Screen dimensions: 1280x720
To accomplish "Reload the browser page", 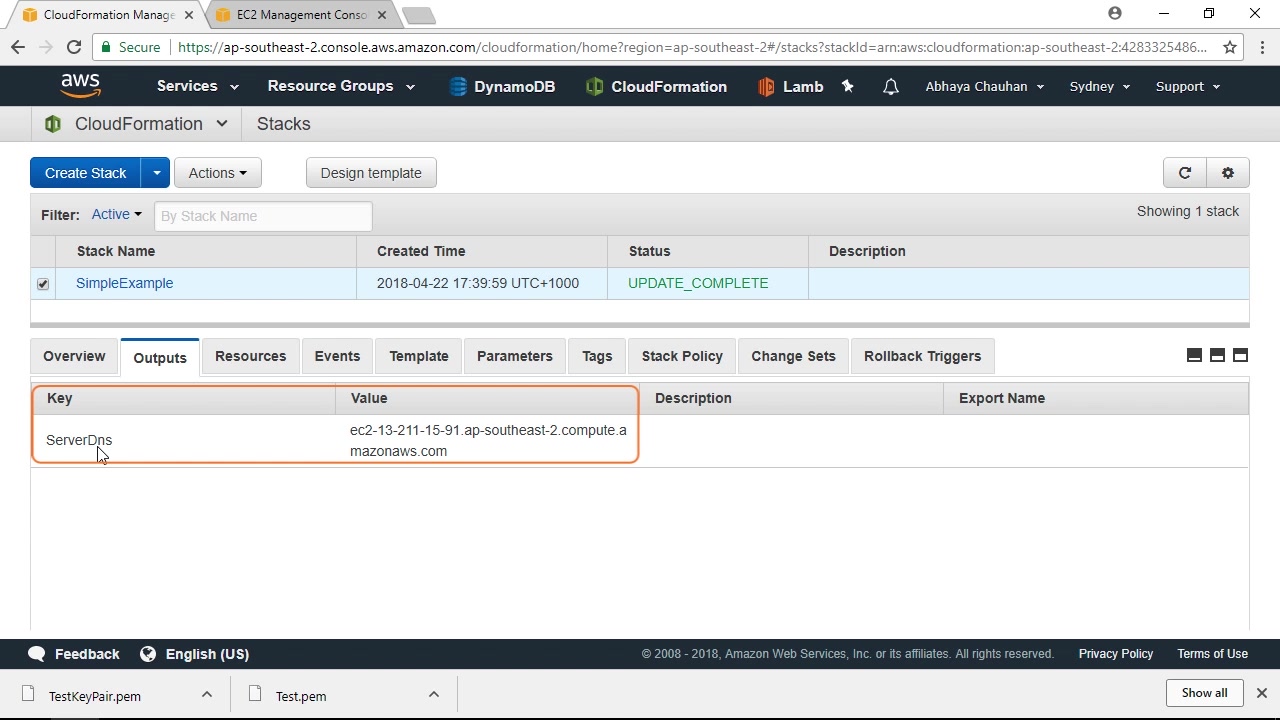I will point(73,47).
